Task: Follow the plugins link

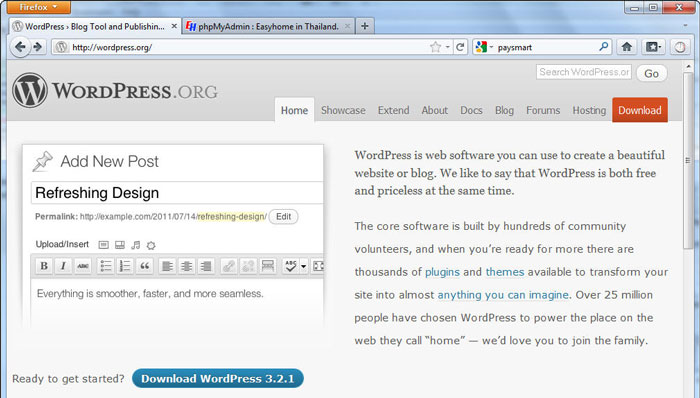Action: pyautogui.click(x=442, y=272)
